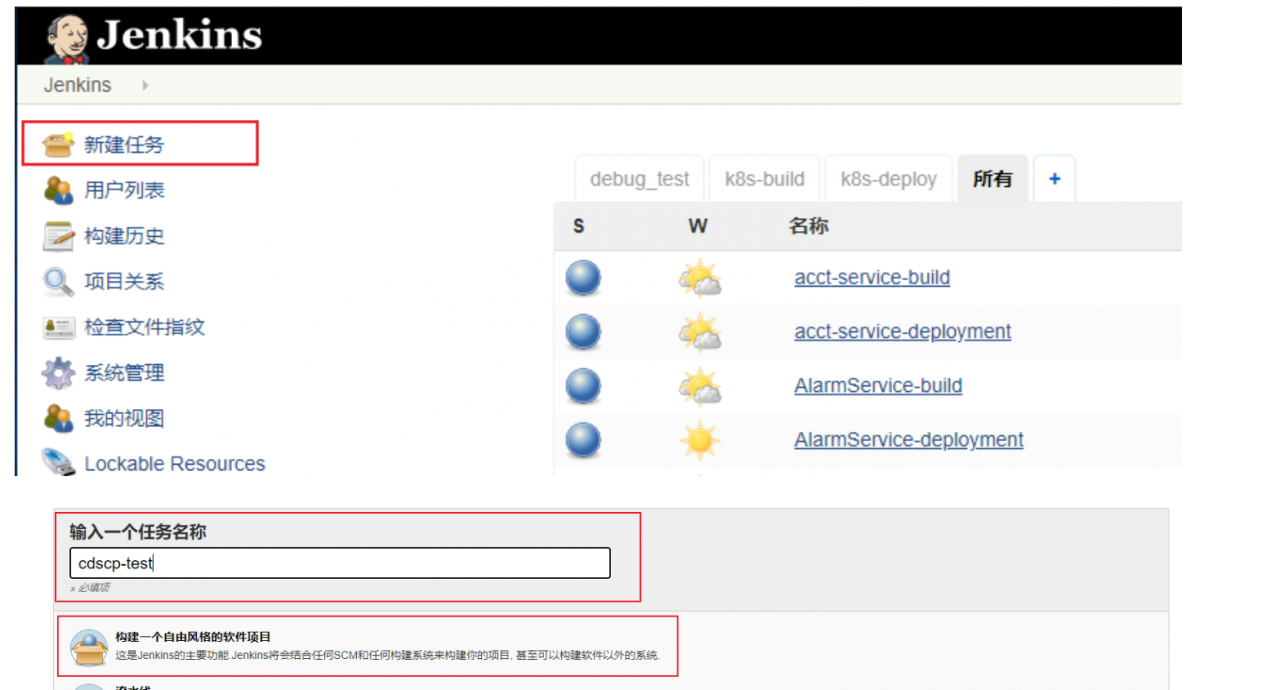The image size is (1280, 690).
Task: Open the acct-service-deployment job
Action: pyautogui.click(x=903, y=332)
